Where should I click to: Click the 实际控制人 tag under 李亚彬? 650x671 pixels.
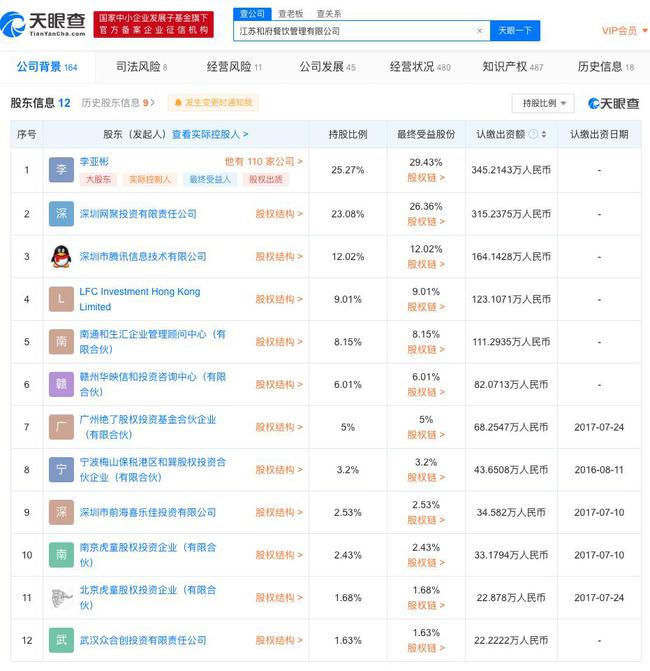coord(150,179)
